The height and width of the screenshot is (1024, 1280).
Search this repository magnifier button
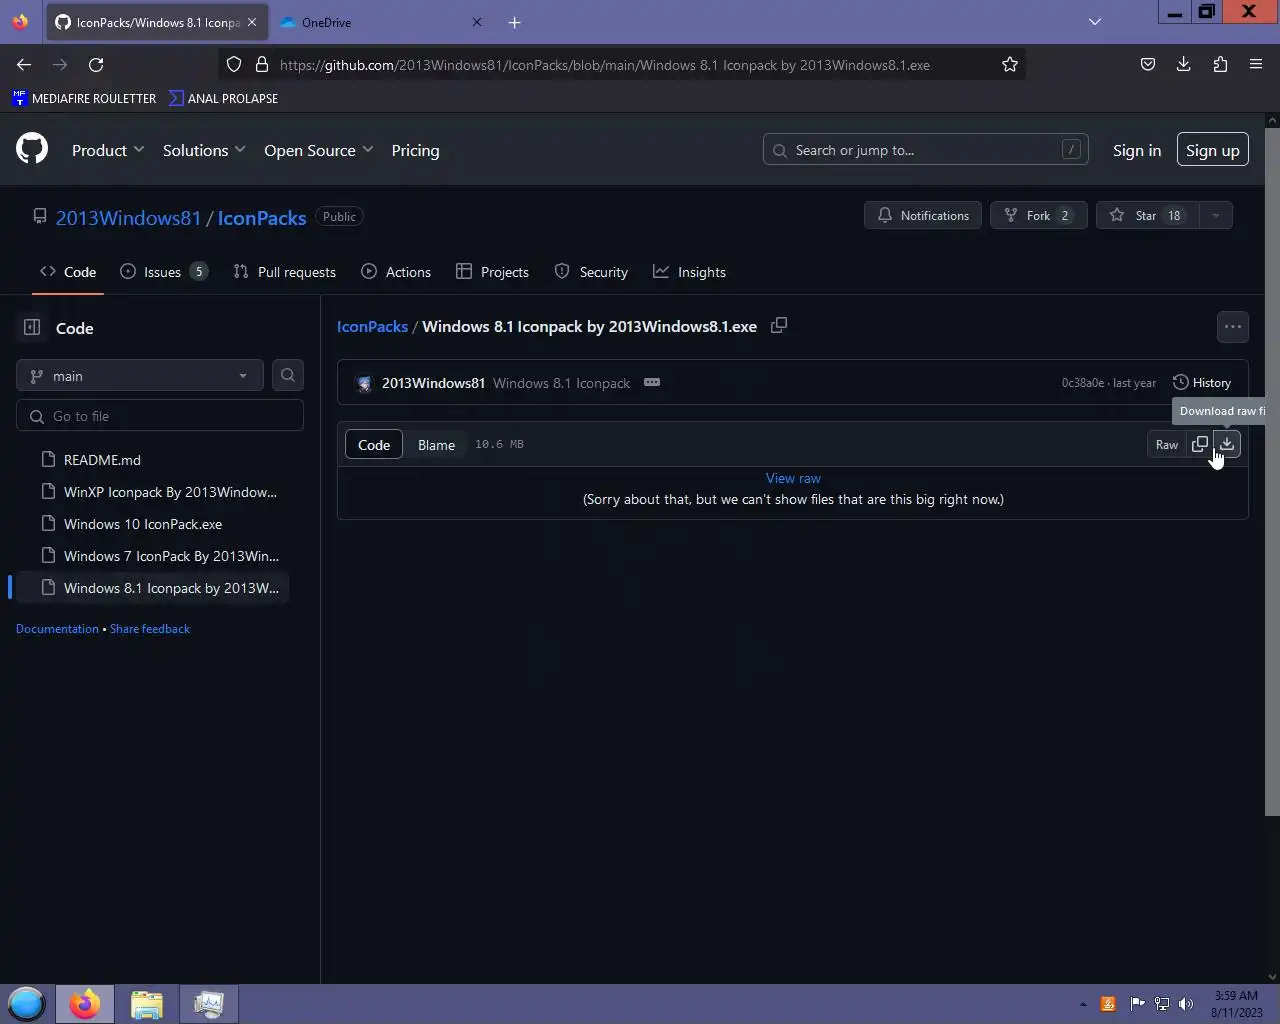[x=288, y=375]
